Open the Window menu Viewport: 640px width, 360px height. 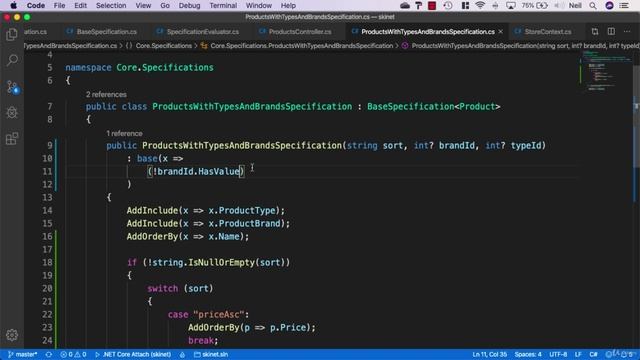click(x=258, y=6)
